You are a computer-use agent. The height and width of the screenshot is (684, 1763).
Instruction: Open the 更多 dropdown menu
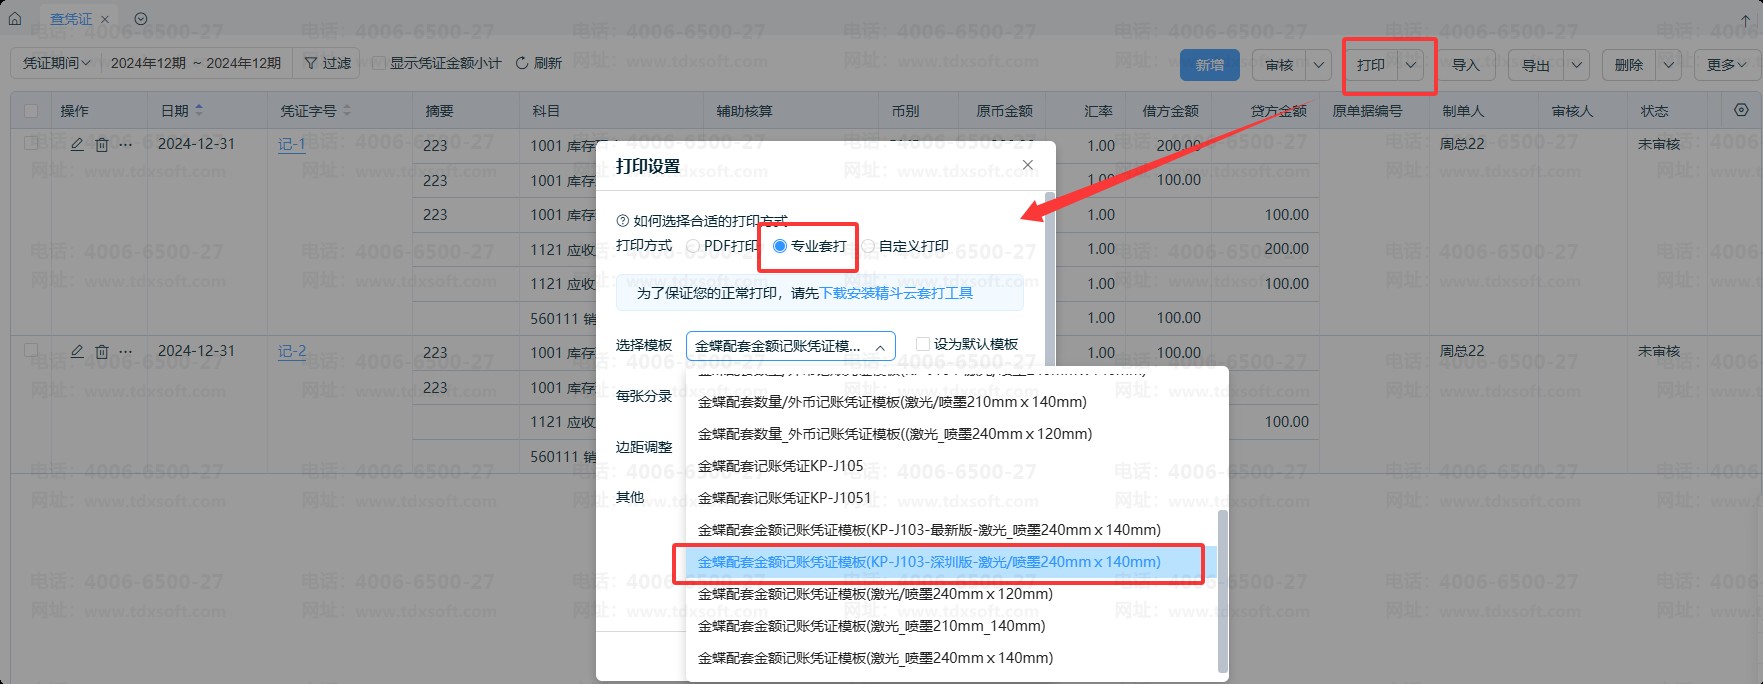pyautogui.click(x=1726, y=65)
